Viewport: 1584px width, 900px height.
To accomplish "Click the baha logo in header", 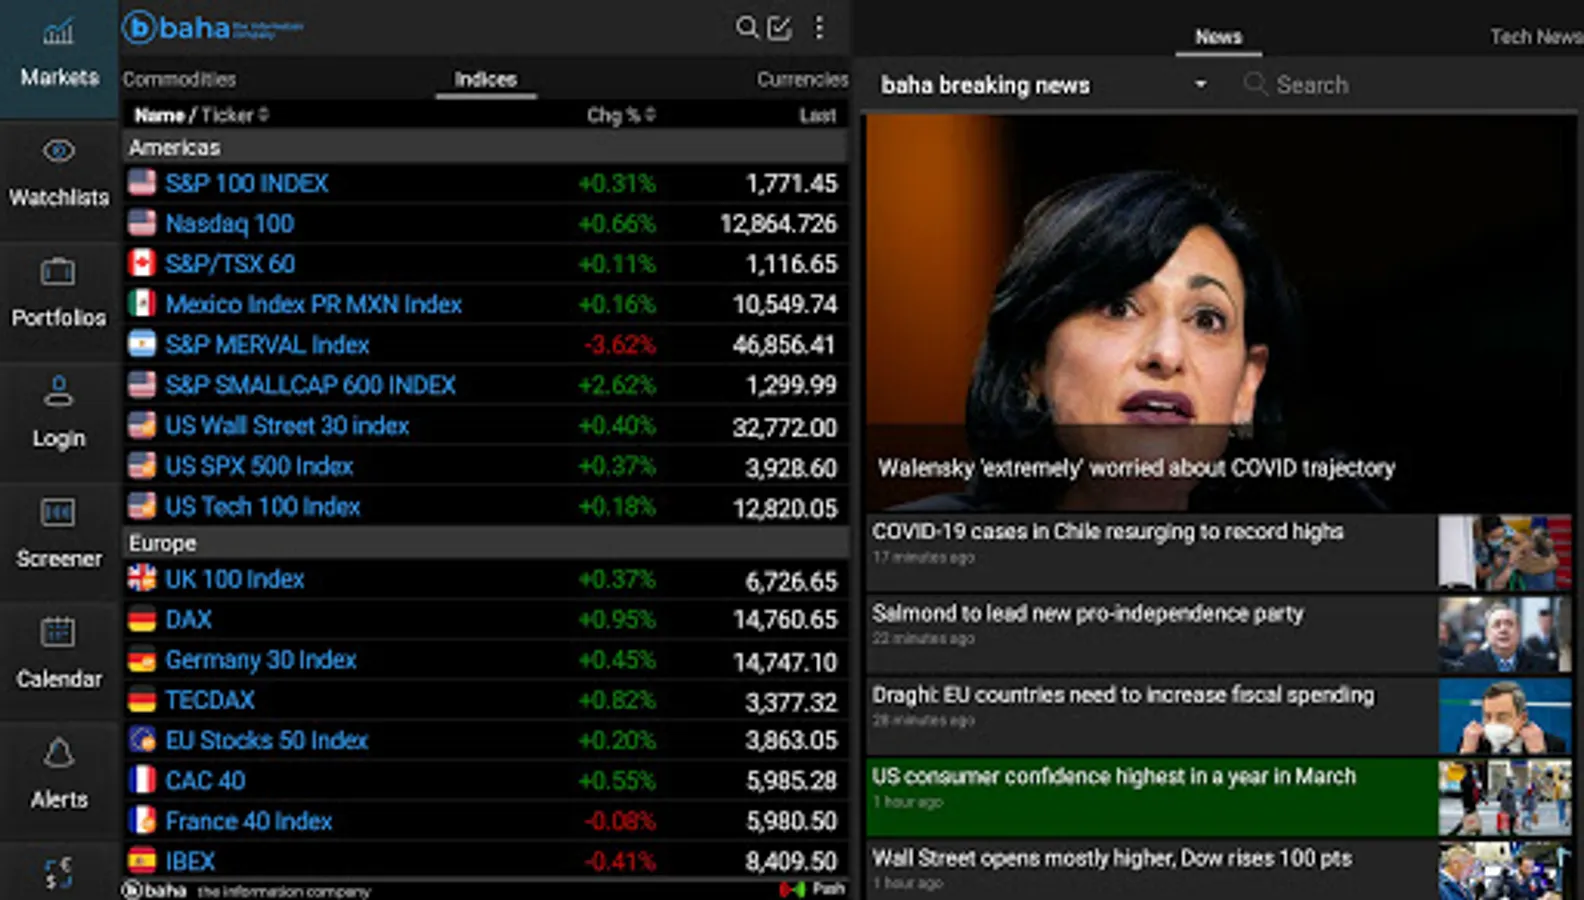I will [212, 27].
